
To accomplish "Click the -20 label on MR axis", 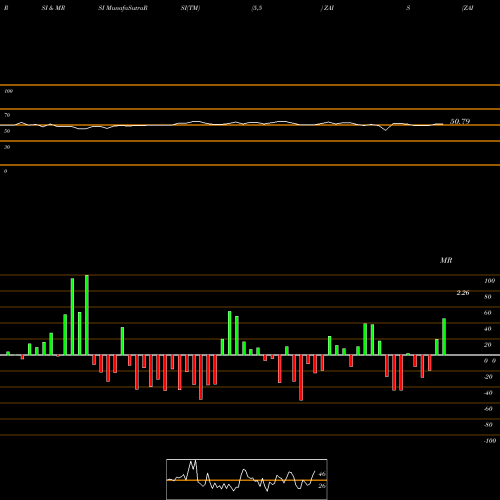I will [x=488, y=377].
